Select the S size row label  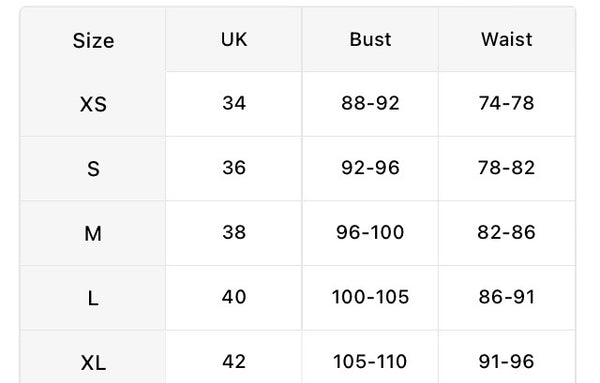point(93,169)
